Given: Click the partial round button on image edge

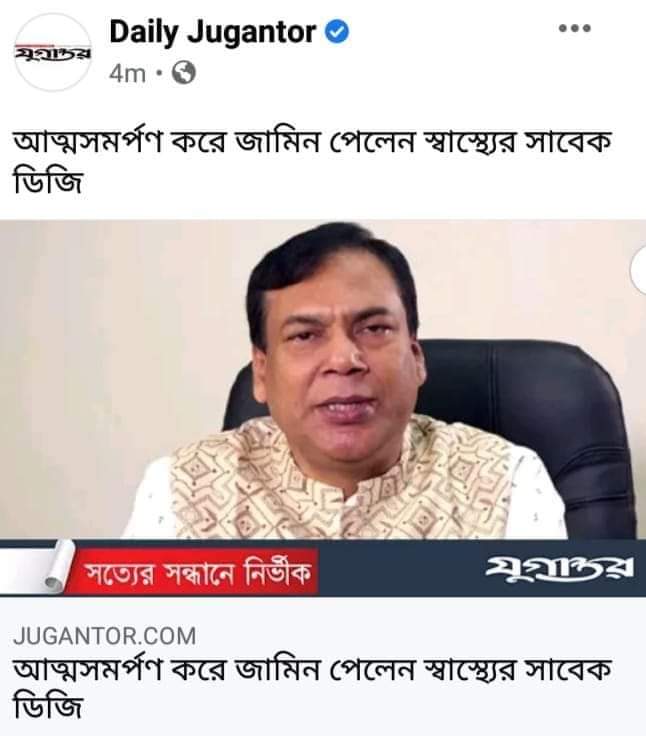Looking at the screenshot, I should pyautogui.click(x=638, y=270).
